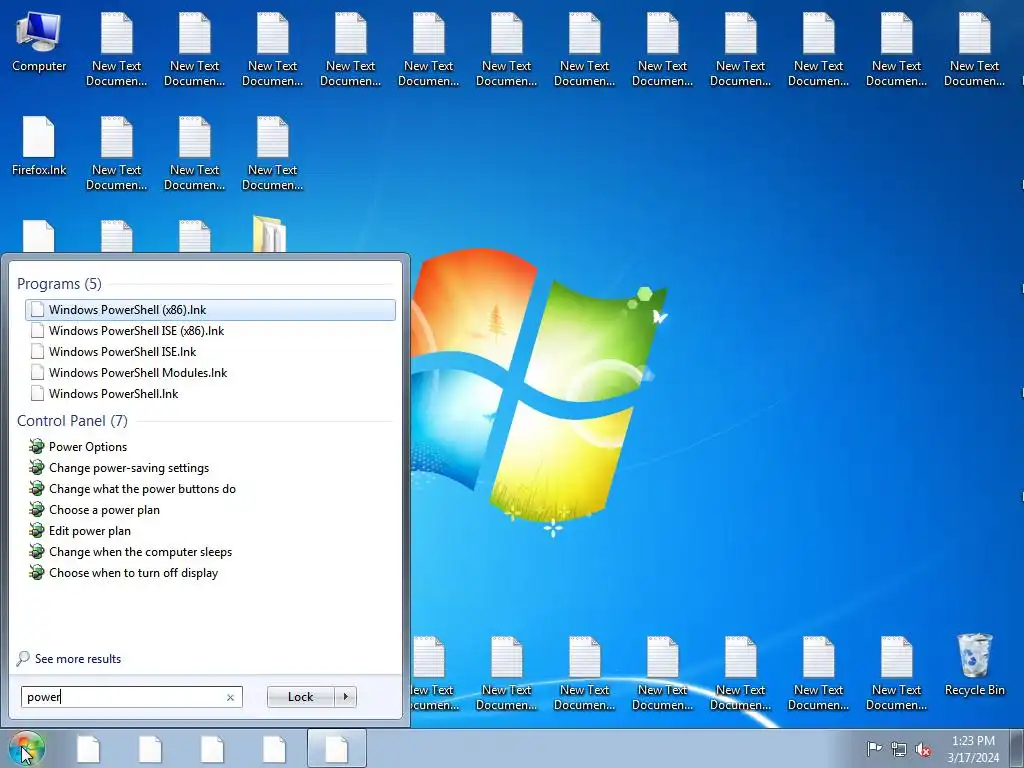Open the network tray icon
Viewport: 1024px width, 768px height.
(899, 749)
